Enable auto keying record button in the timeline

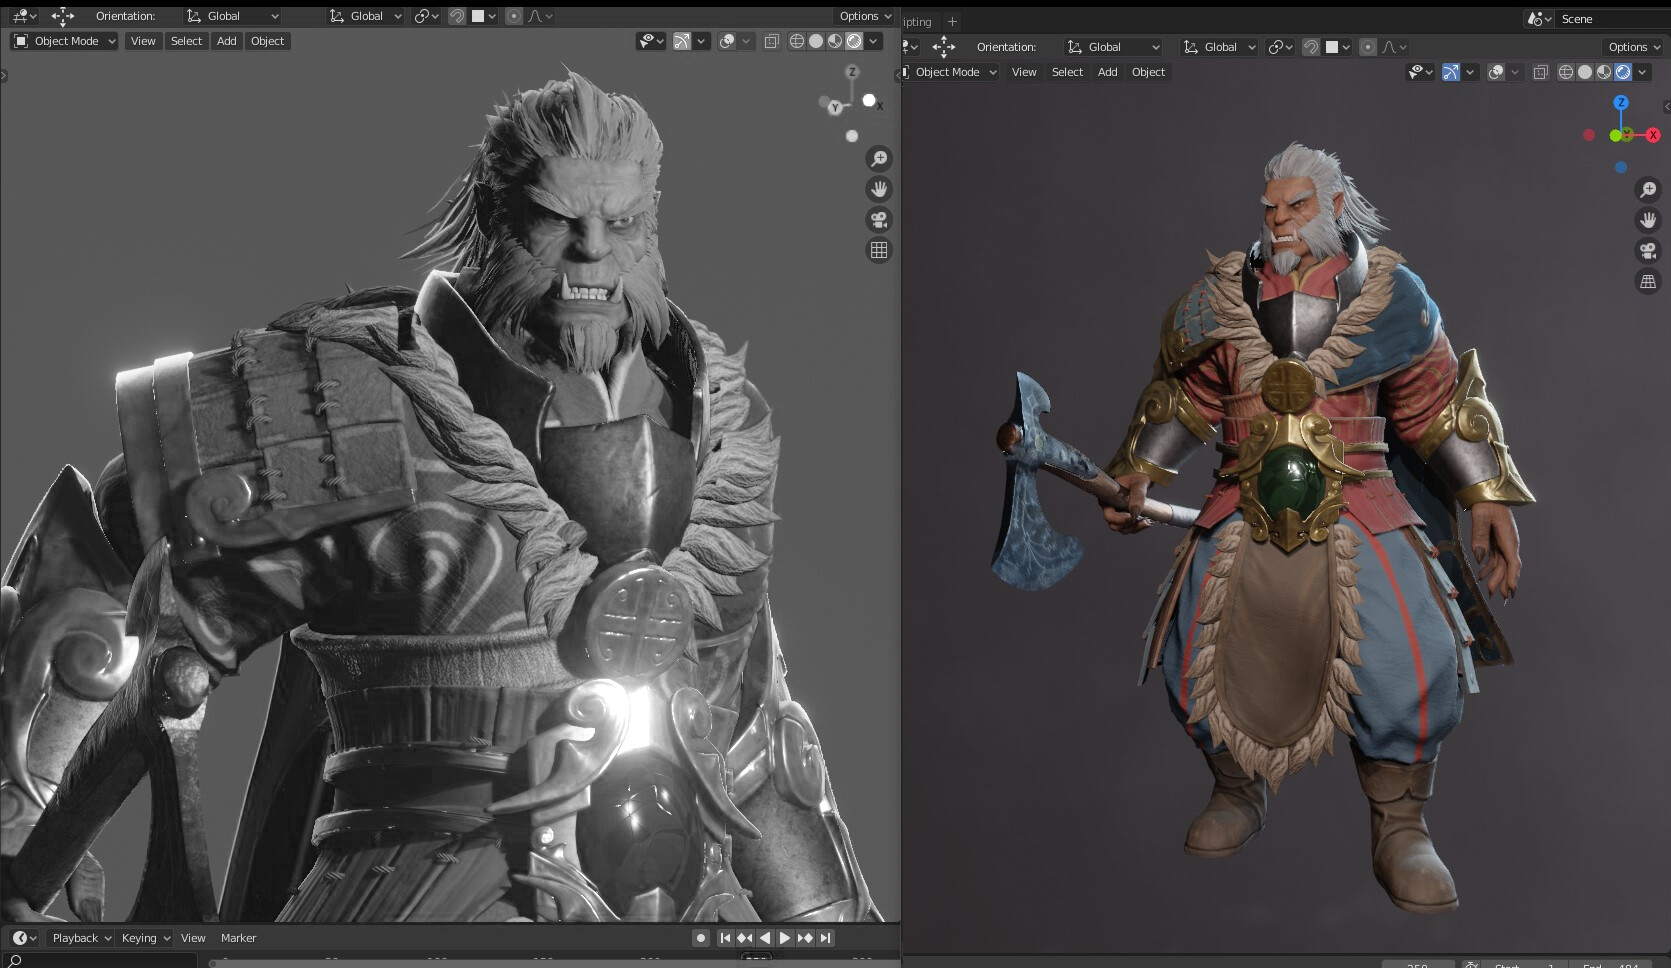point(701,938)
